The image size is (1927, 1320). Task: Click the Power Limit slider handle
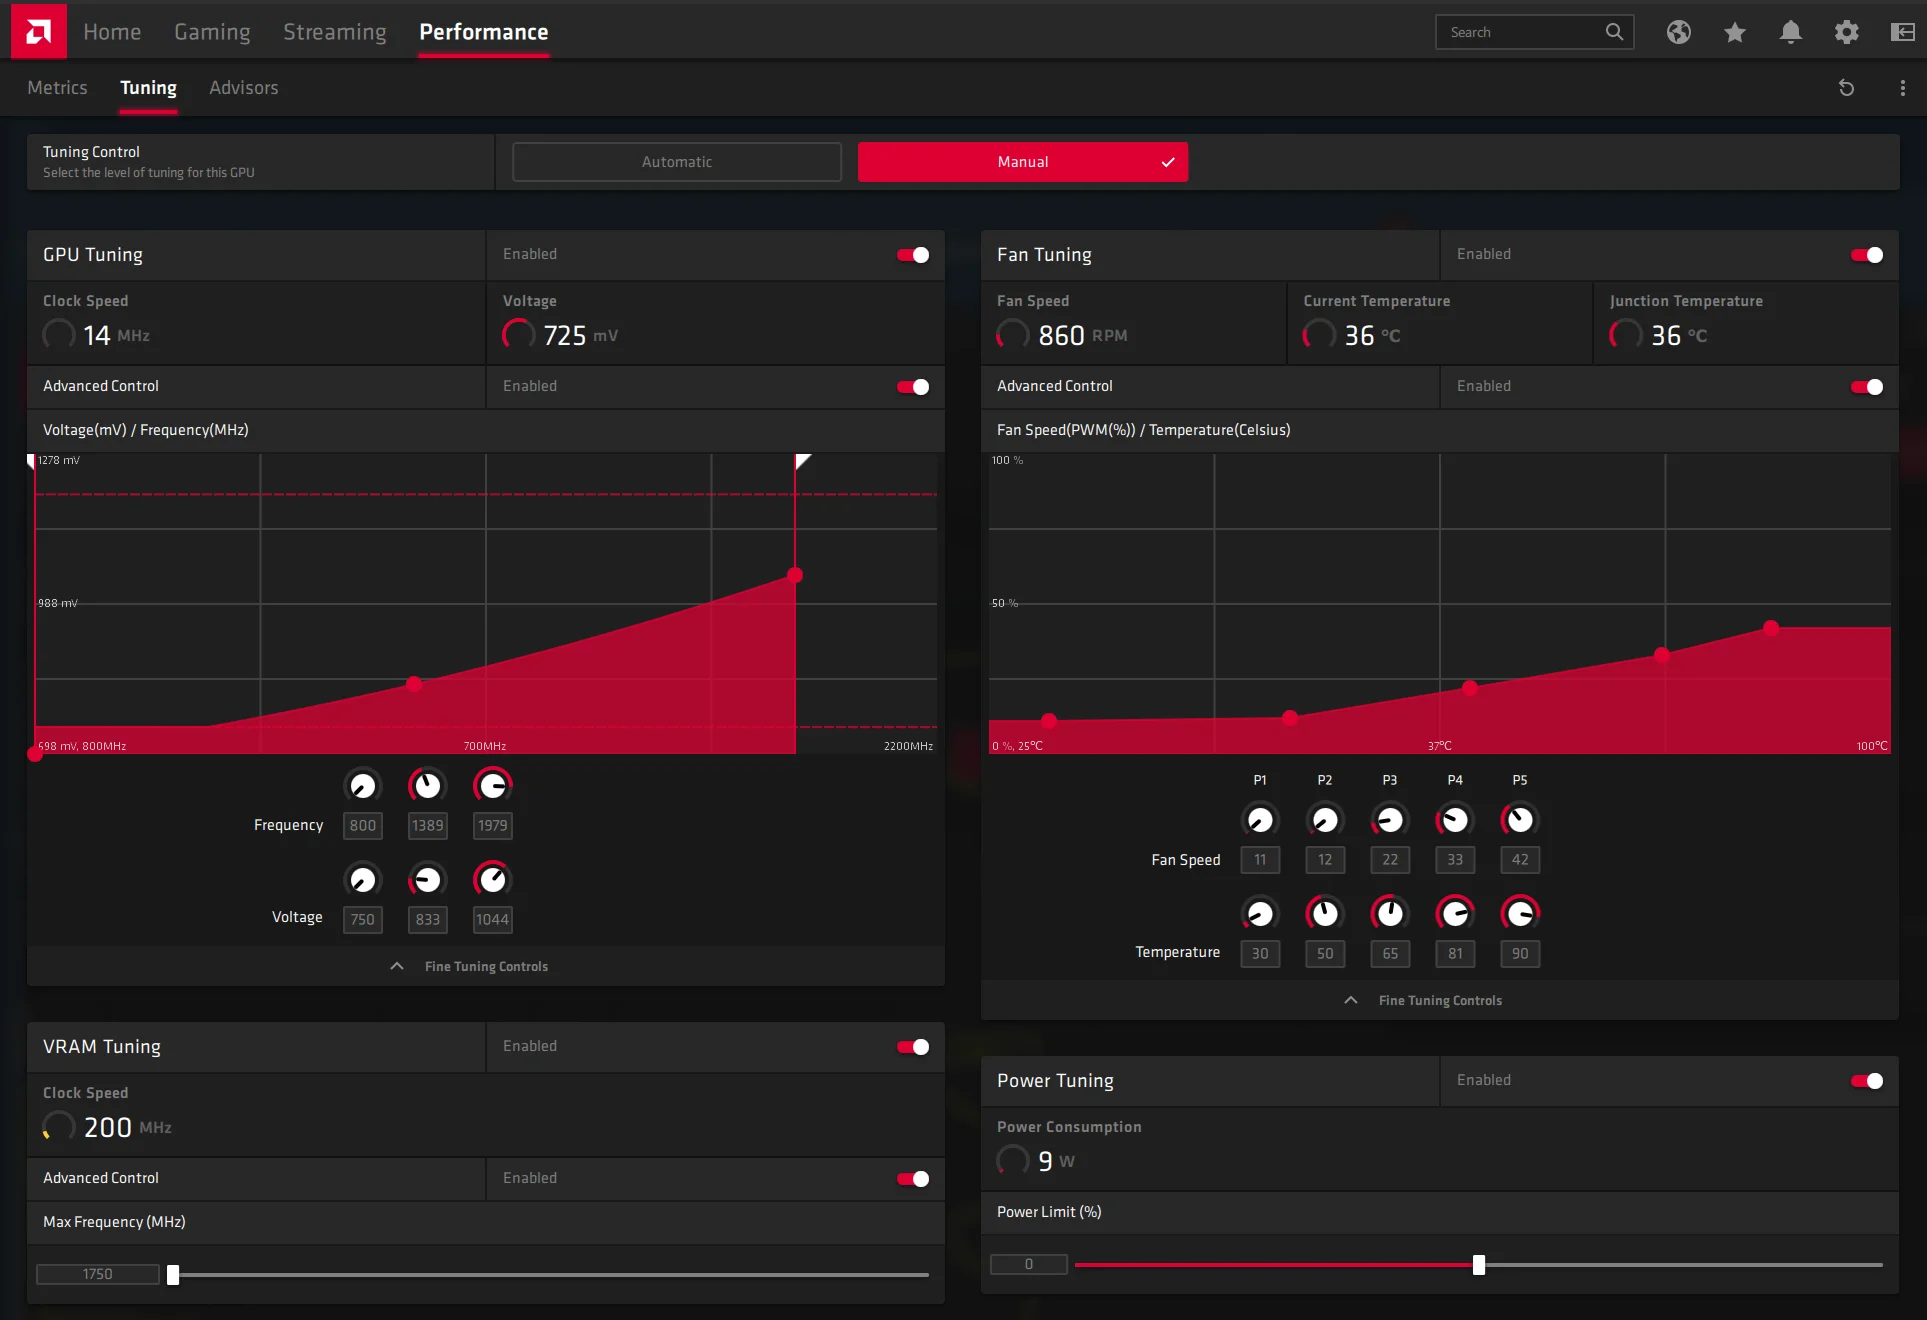(x=1479, y=1265)
